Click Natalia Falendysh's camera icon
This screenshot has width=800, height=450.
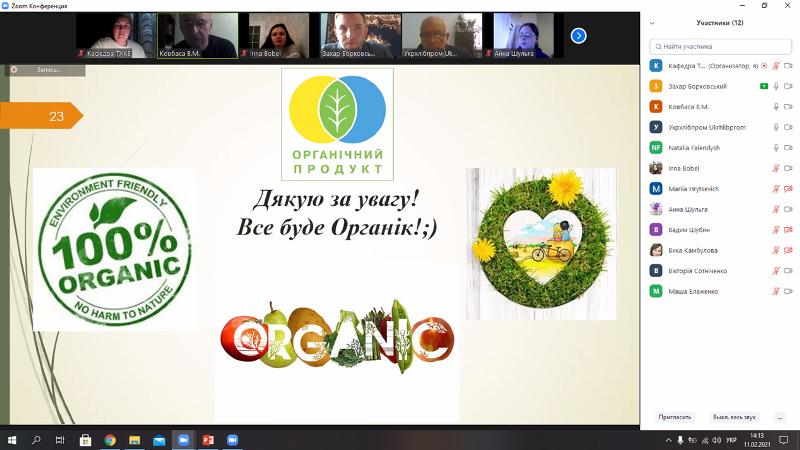(x=788, y=147)
